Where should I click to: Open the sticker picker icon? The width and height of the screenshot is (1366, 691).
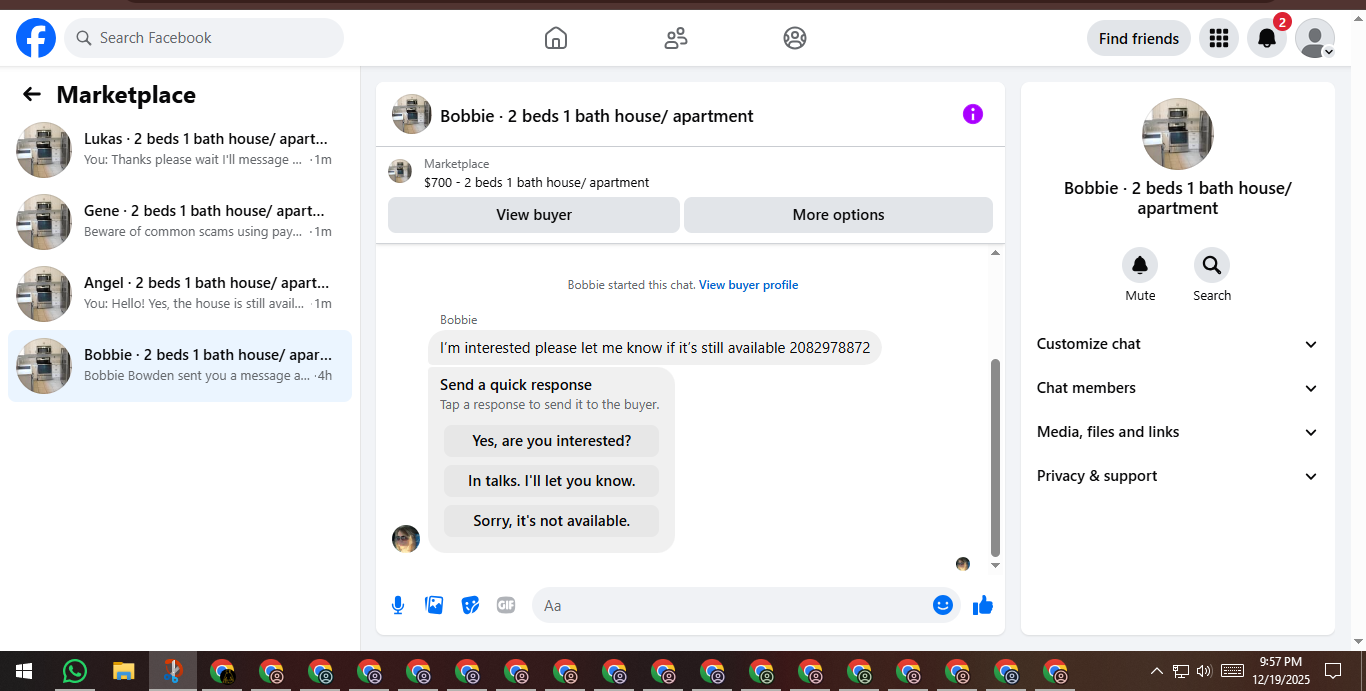click(x=470, y=605)
